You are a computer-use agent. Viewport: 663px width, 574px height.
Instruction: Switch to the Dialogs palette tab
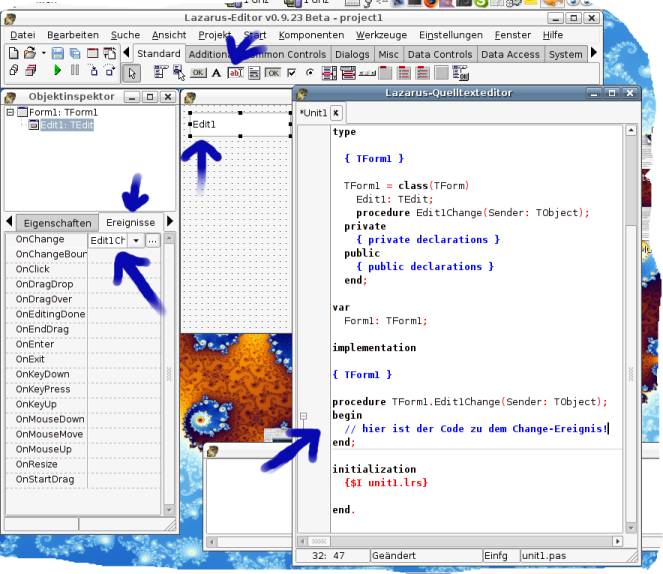pos(352,55)
